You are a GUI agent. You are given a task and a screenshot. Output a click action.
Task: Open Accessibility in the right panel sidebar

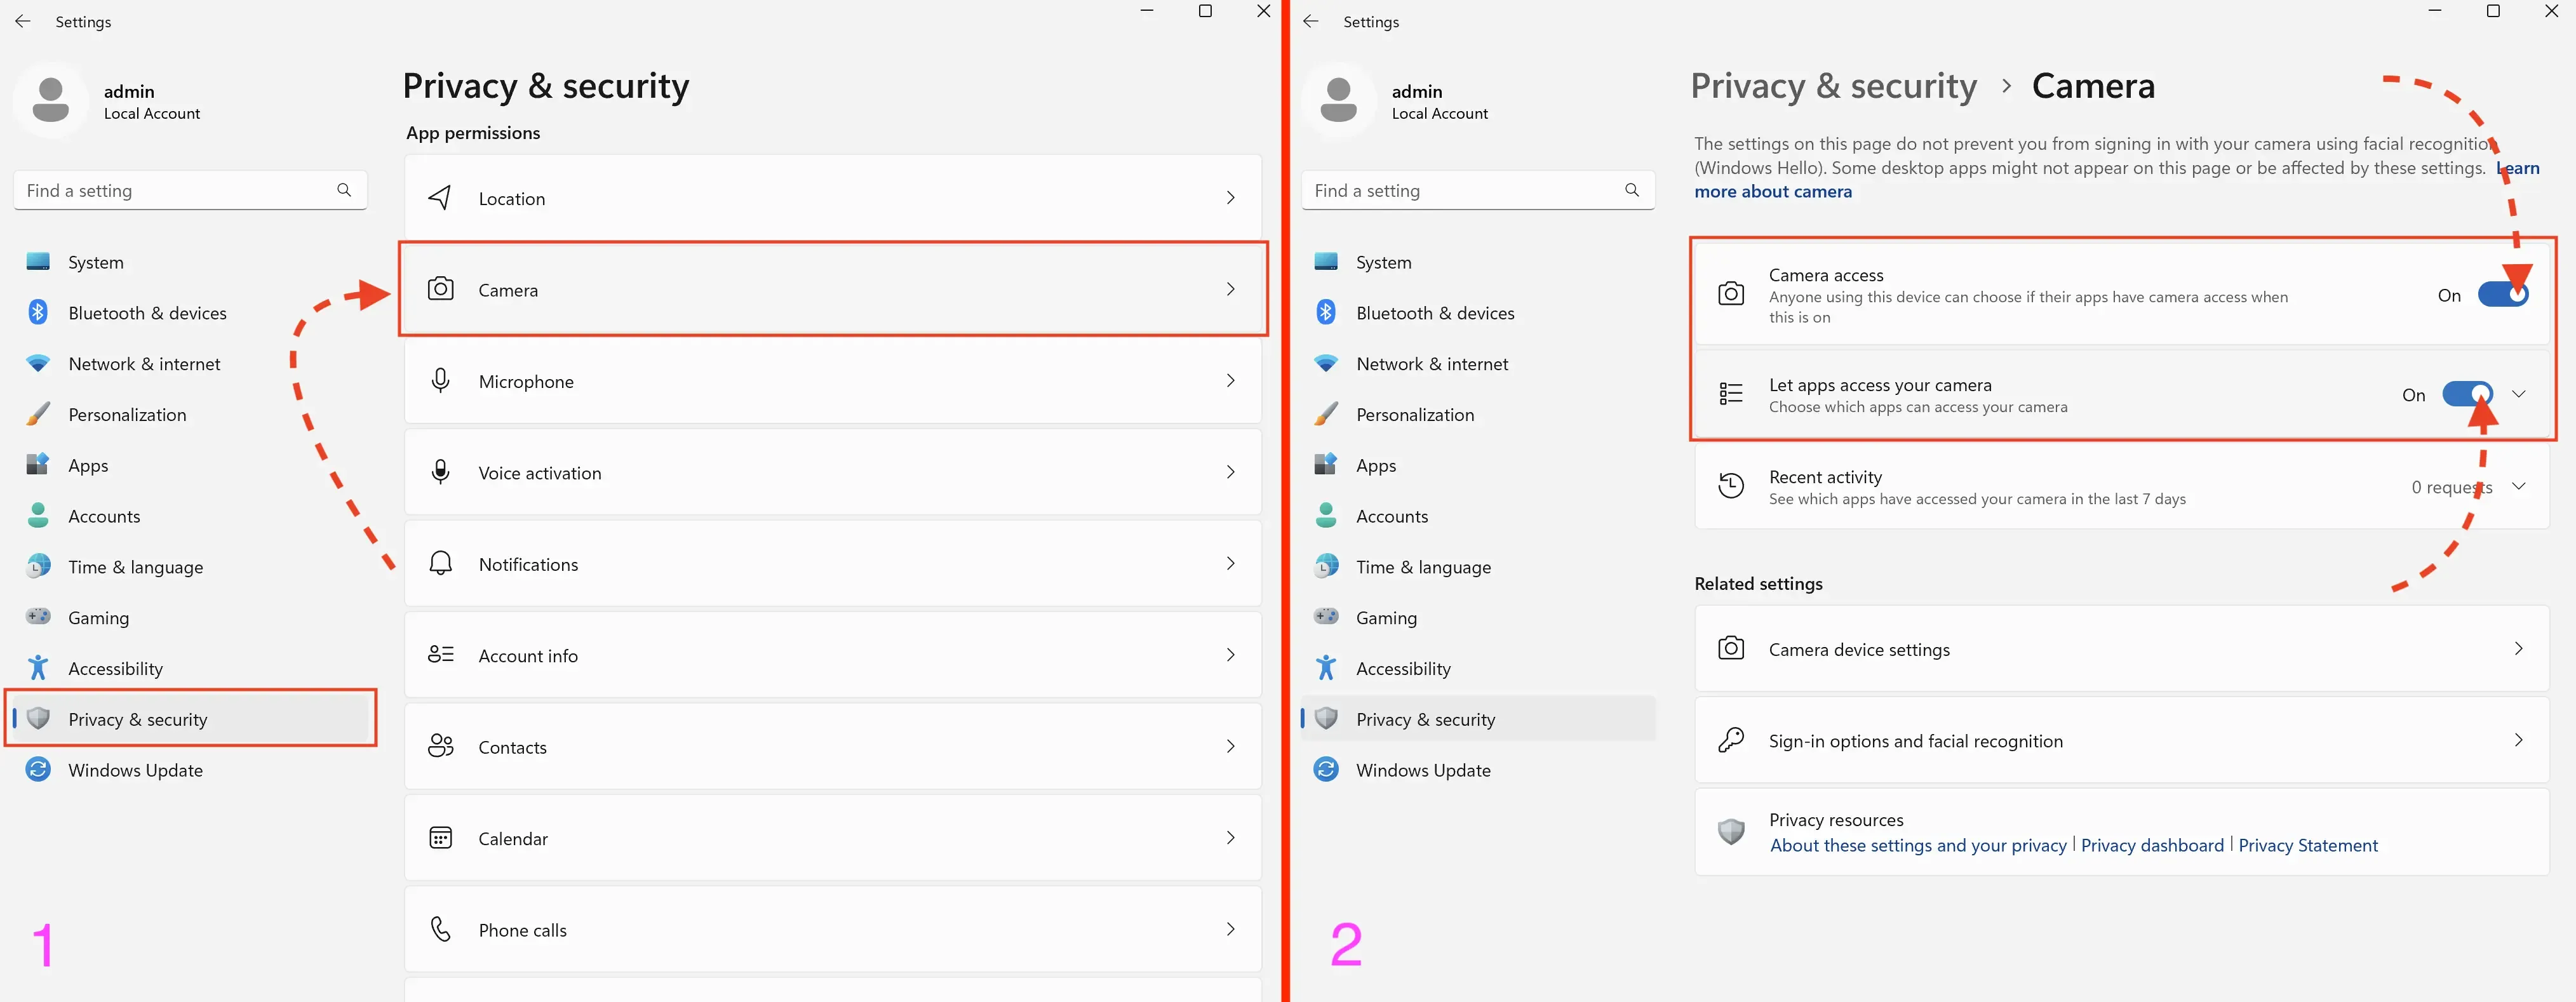1402,668
